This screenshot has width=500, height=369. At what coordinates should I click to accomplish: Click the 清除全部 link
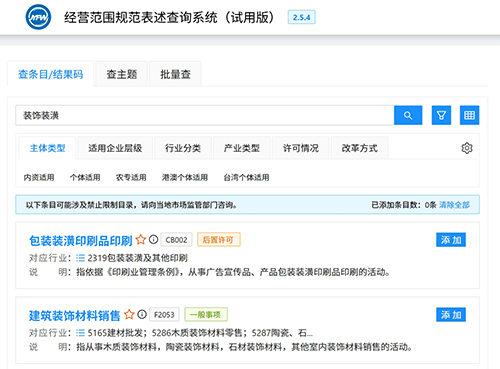point(454,205)
